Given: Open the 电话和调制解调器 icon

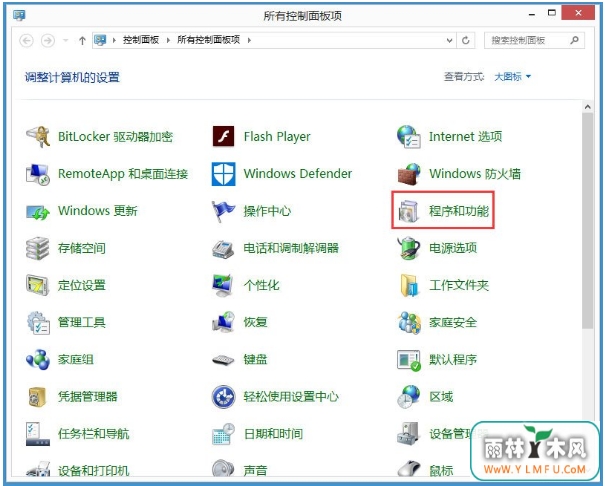Looking at the screenshot, I should tap(223, 248).
